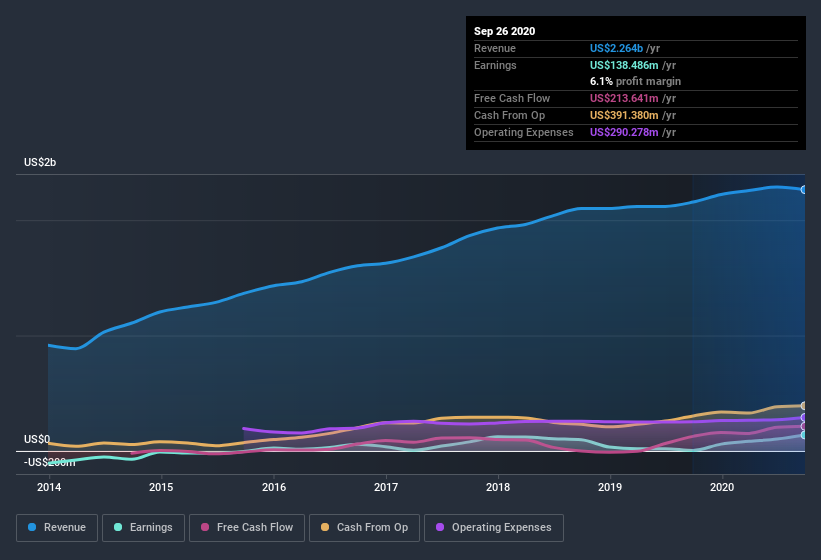This screenshot has width=821, height=560.
Task: Click the 2014 x-axis label
Action: point(49,487)
